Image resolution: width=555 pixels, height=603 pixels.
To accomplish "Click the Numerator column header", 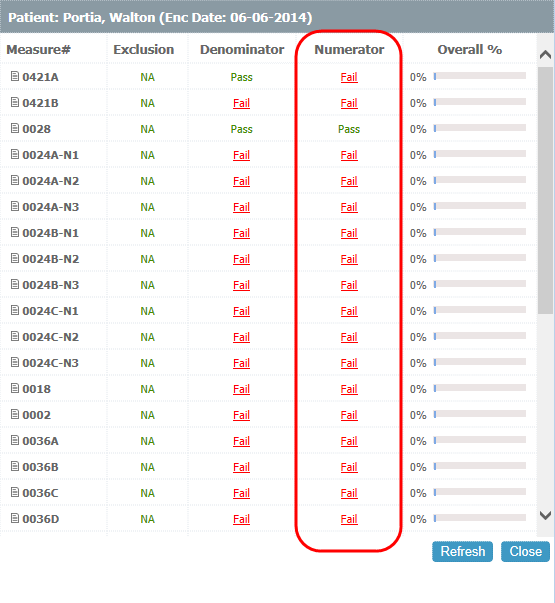I will point(349,50).
